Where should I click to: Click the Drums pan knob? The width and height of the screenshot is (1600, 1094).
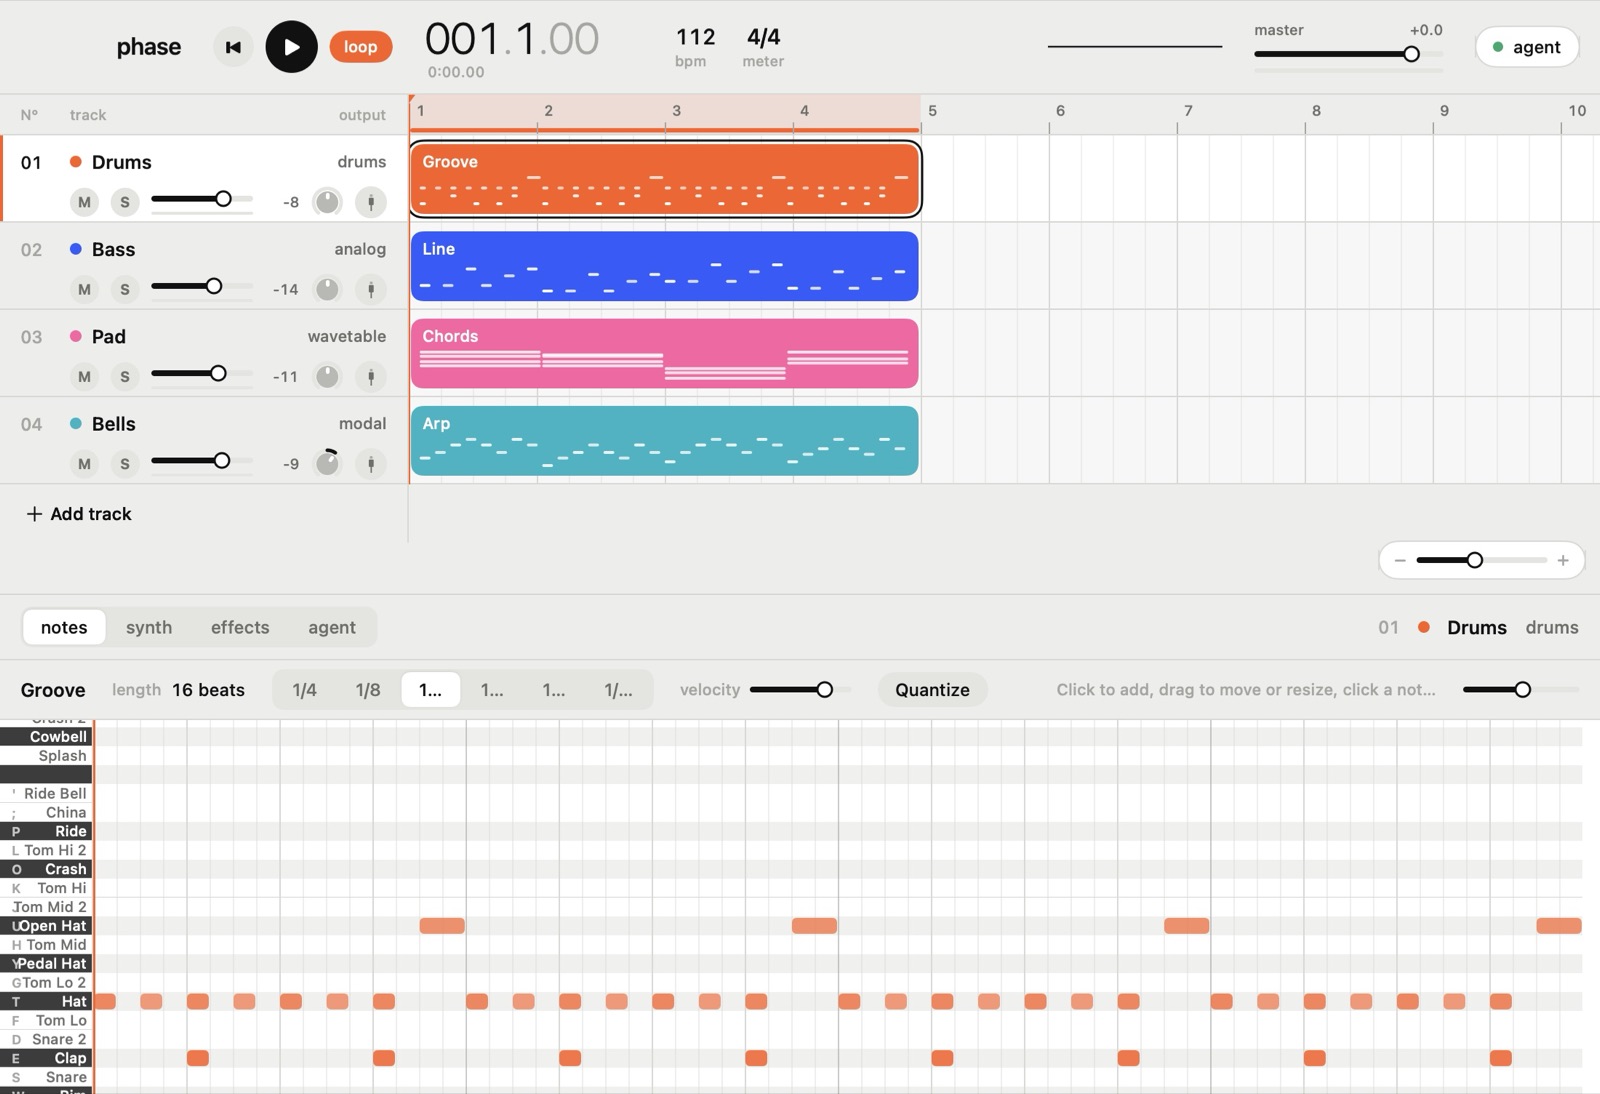(x=327, y=202)
